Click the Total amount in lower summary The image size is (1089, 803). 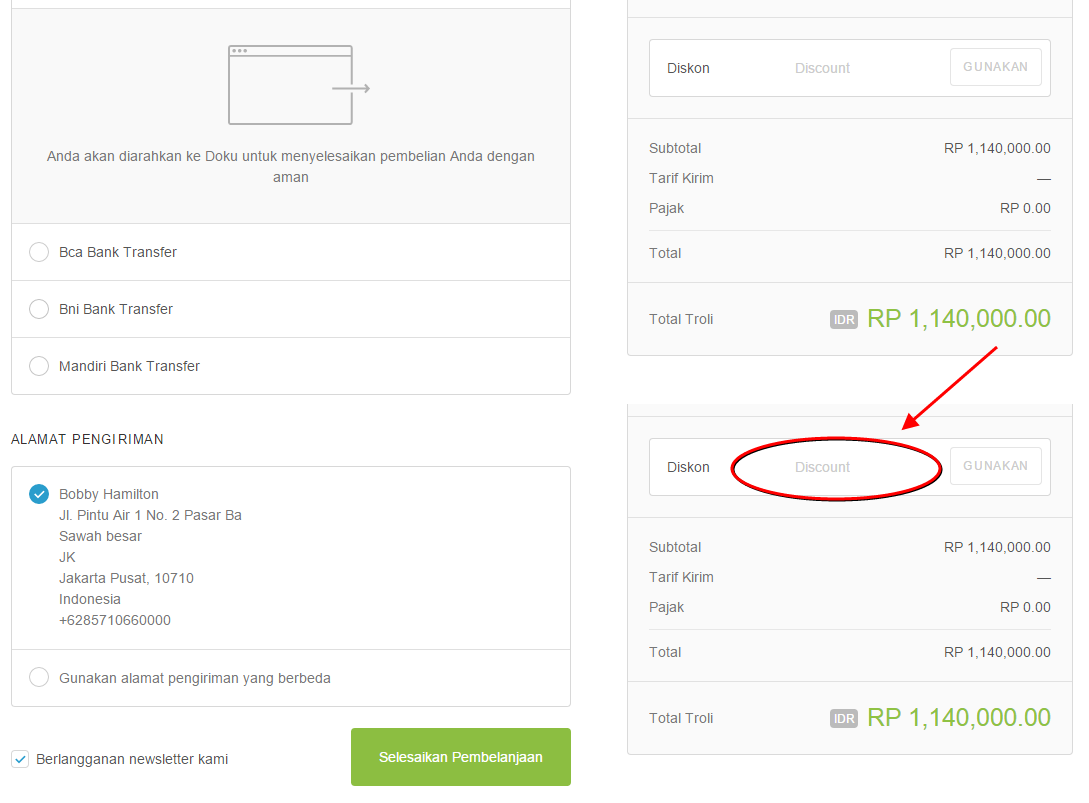[x=997, y=652]
